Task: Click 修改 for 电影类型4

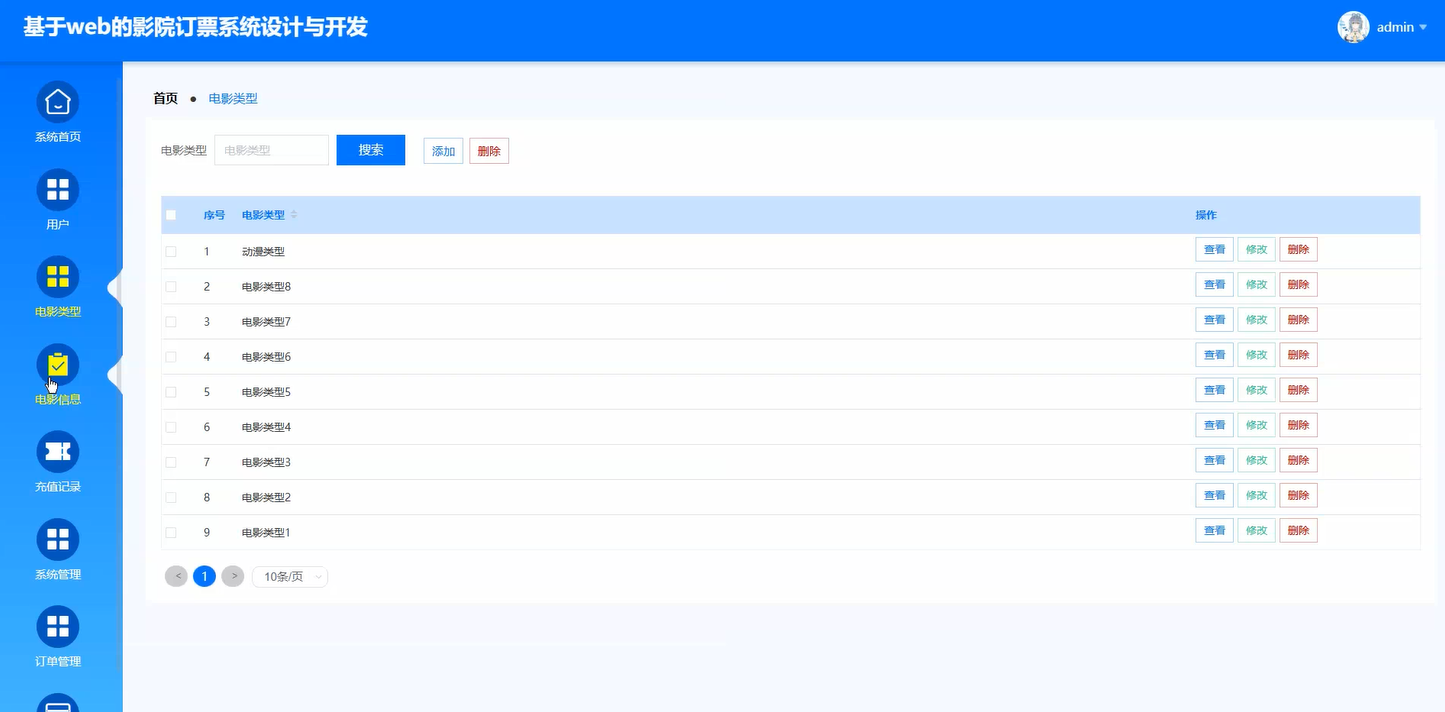Action: 1256,425
